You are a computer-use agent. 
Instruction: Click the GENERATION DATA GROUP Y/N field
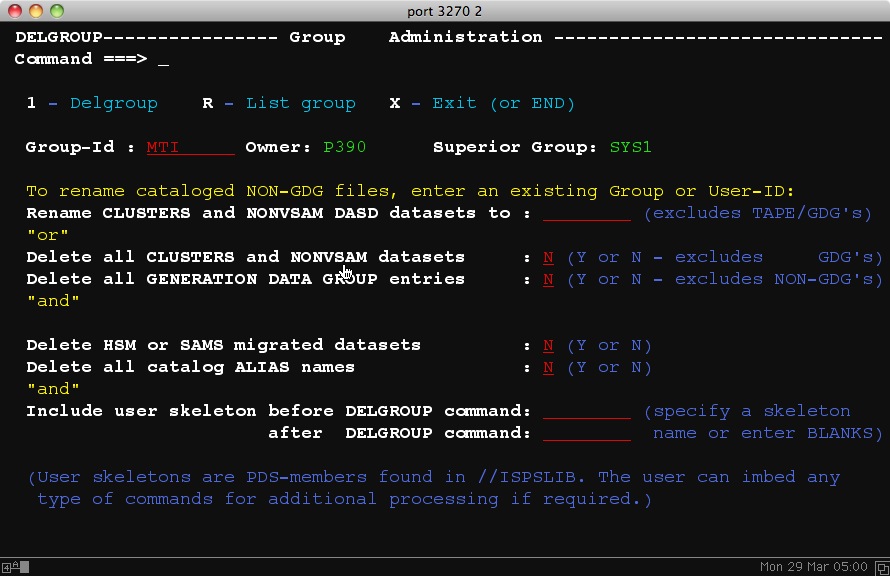548,279
